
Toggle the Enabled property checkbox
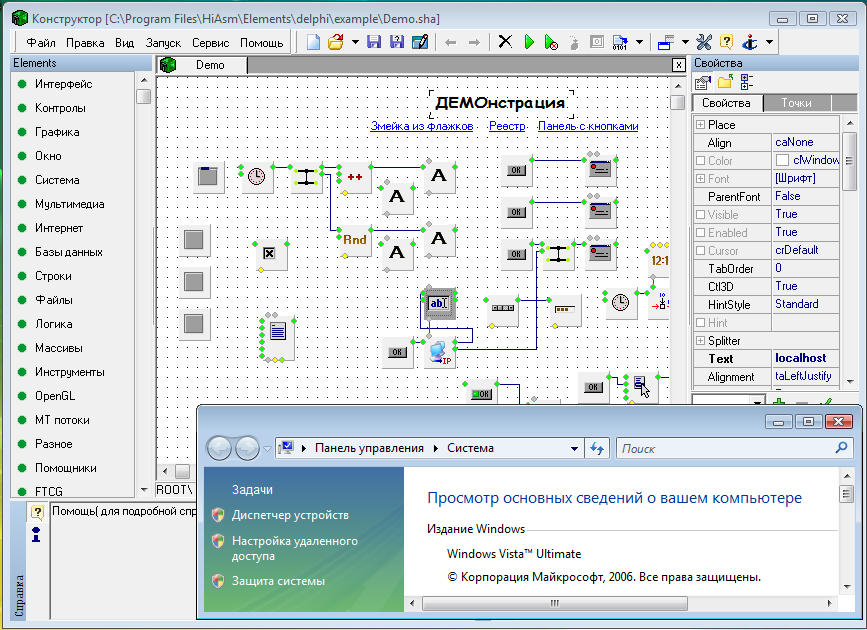700,233
